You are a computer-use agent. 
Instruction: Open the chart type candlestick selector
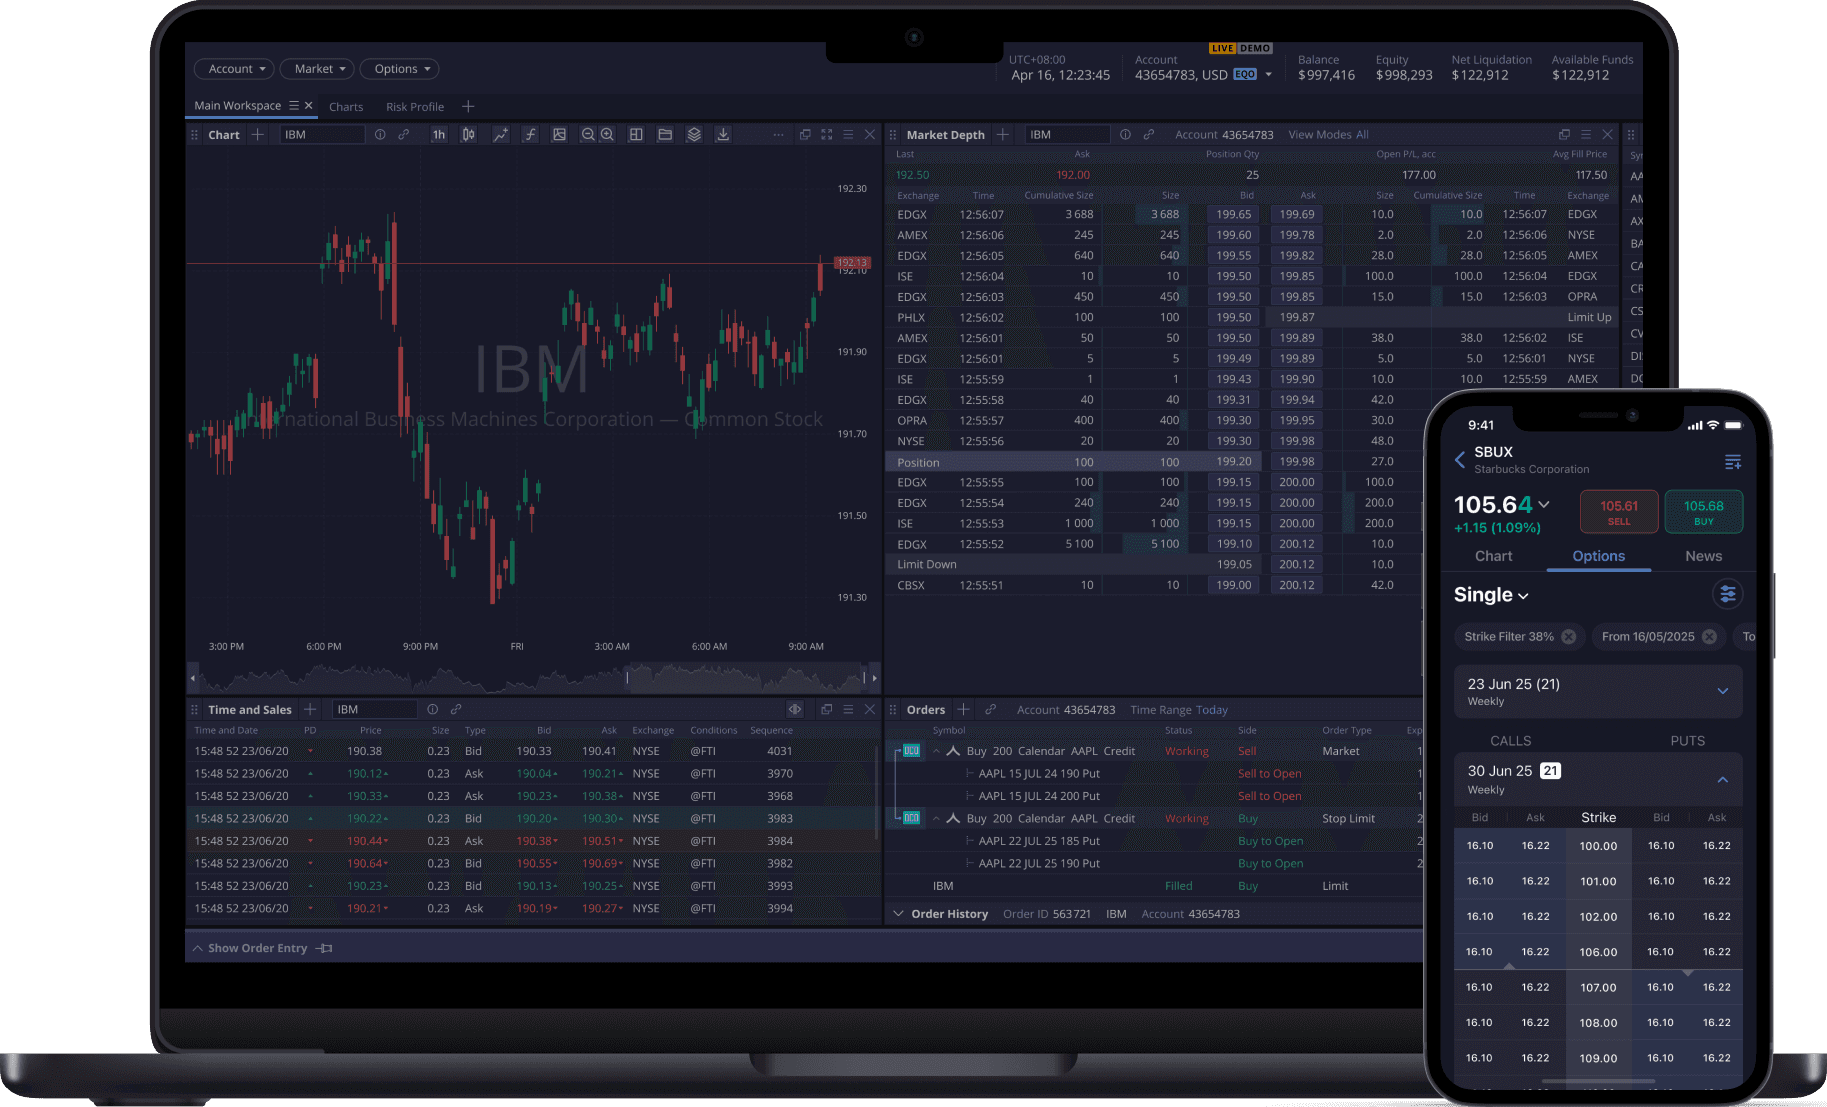[468, 134]
